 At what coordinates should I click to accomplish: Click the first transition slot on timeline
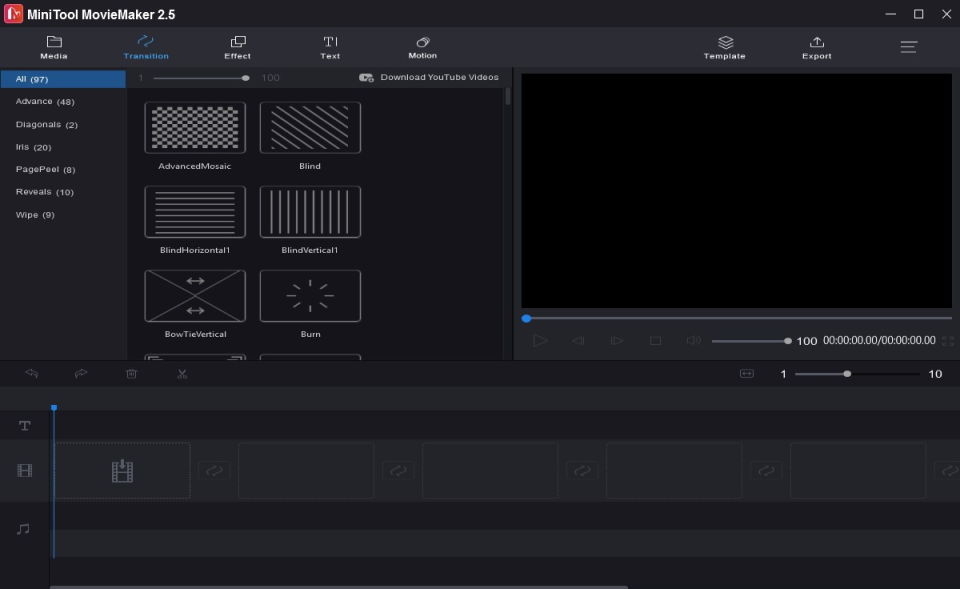point(214,470)
